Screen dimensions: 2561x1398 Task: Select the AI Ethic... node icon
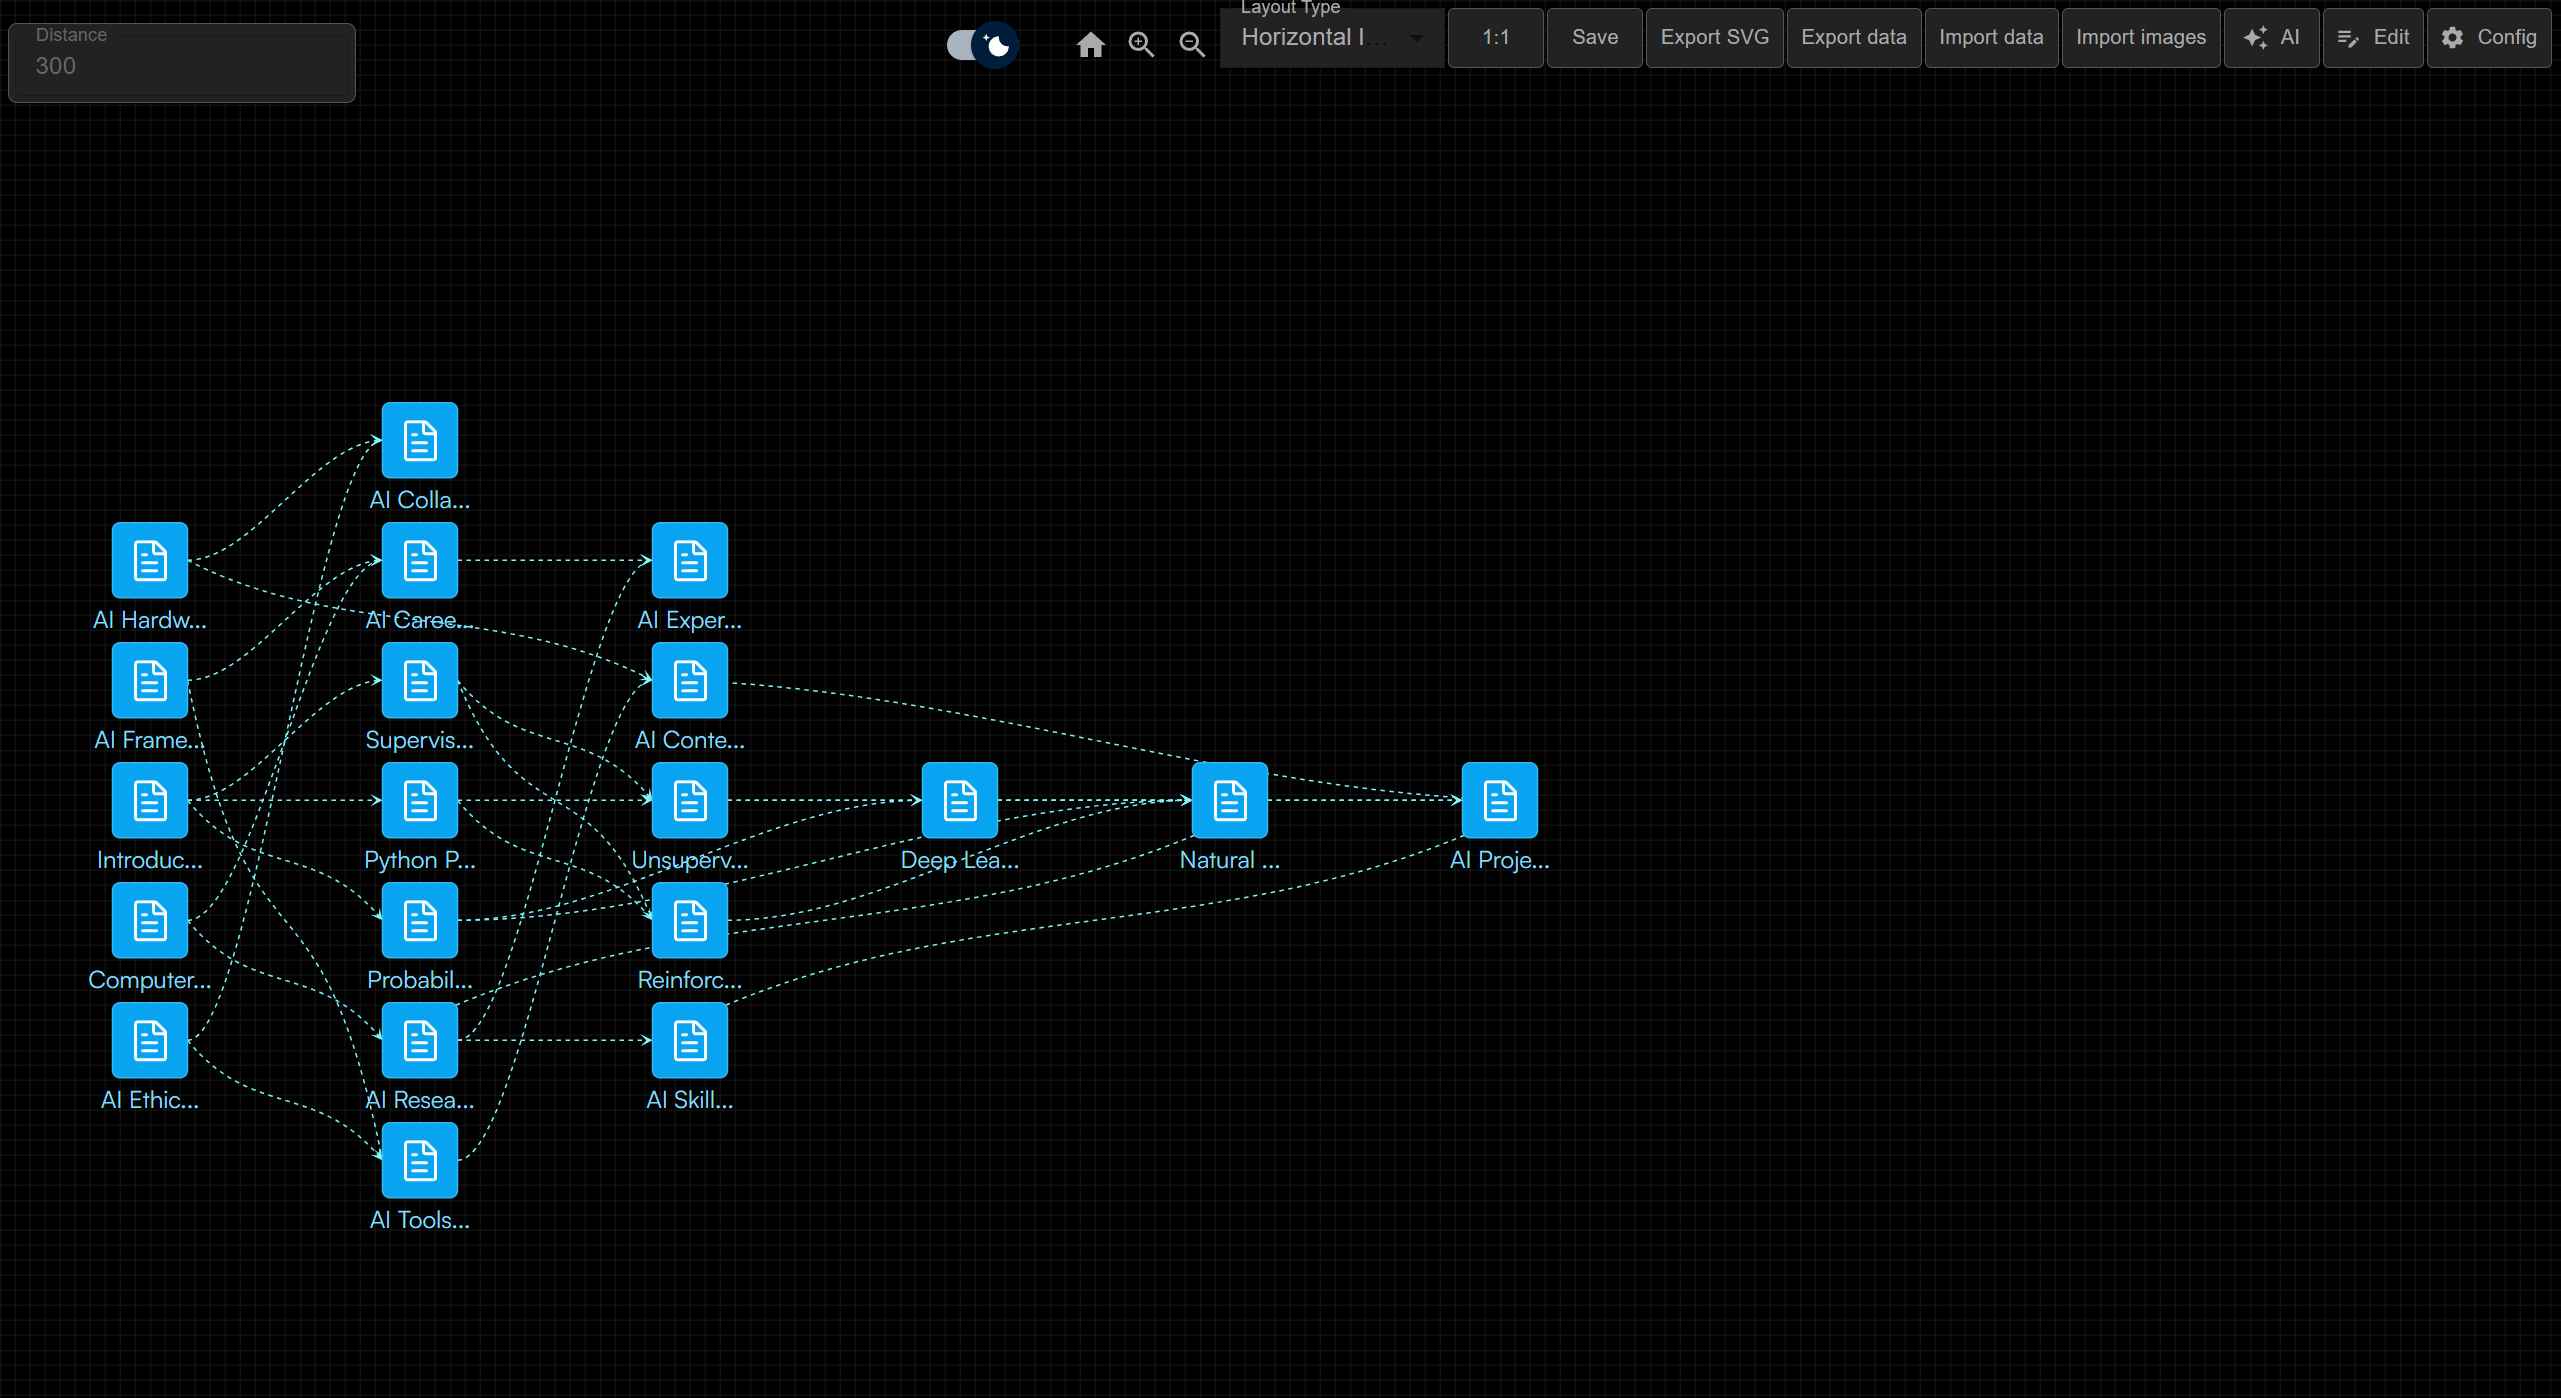(x=150, y=1040)
